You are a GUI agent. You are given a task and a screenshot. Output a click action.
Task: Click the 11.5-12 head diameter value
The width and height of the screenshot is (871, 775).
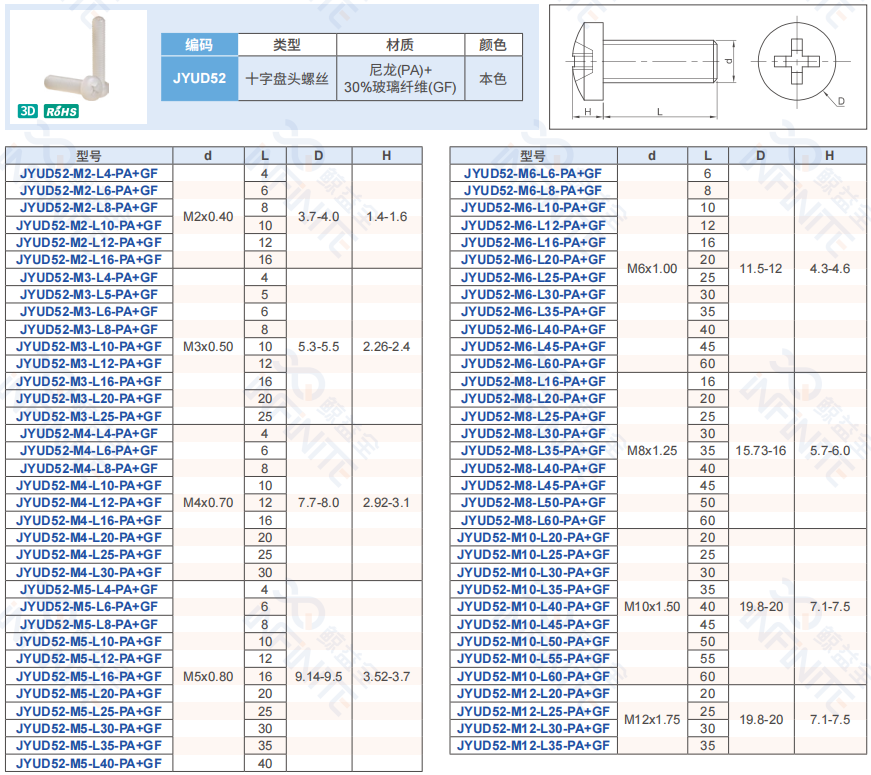click(x=760, y=269)
